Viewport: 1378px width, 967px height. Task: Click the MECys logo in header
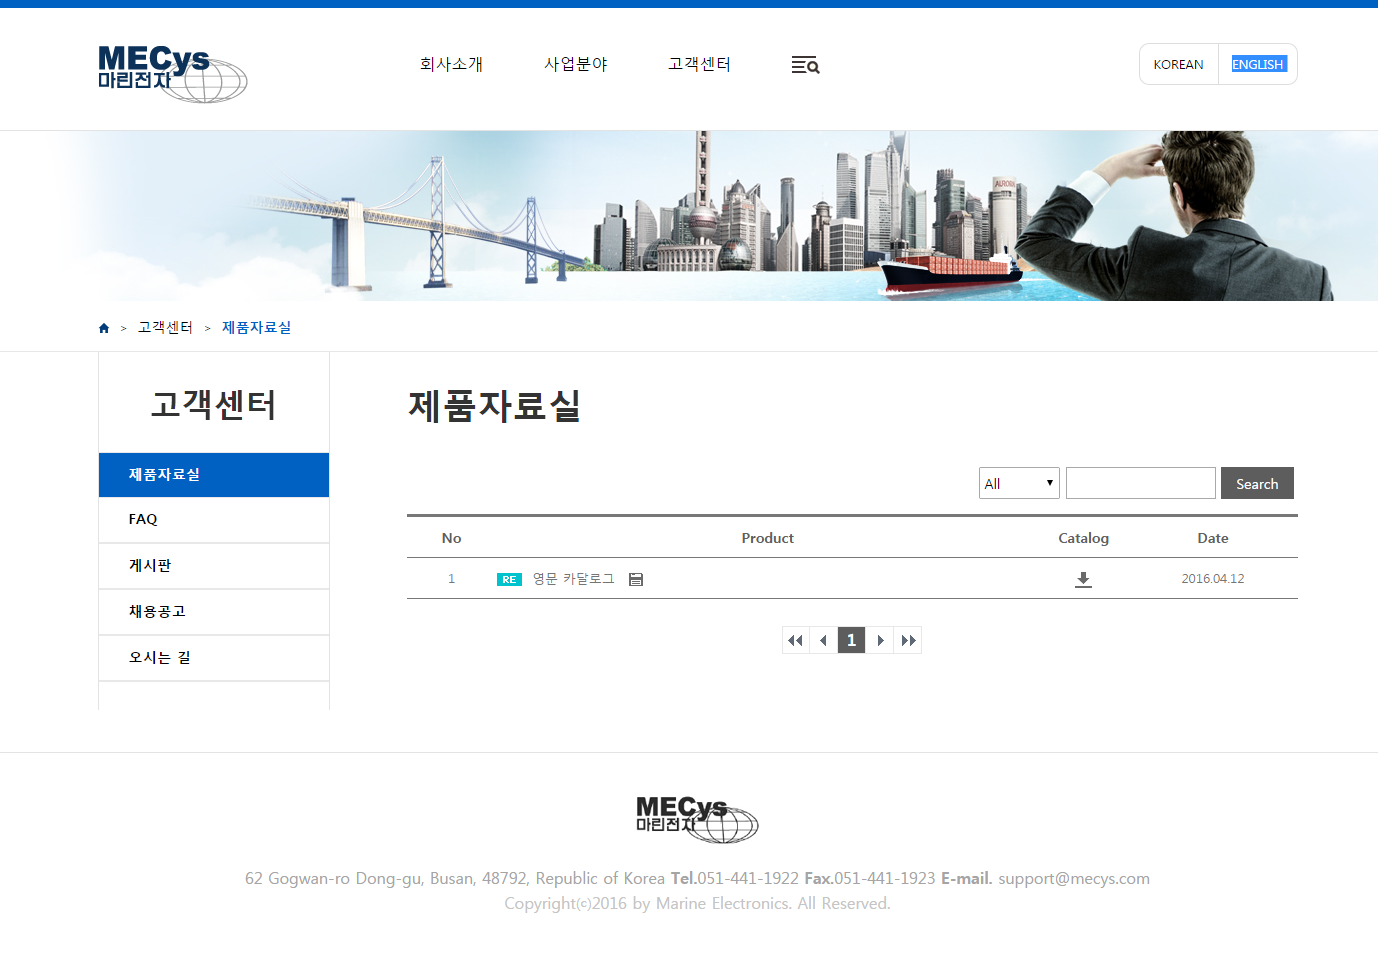tap(172, 73)
